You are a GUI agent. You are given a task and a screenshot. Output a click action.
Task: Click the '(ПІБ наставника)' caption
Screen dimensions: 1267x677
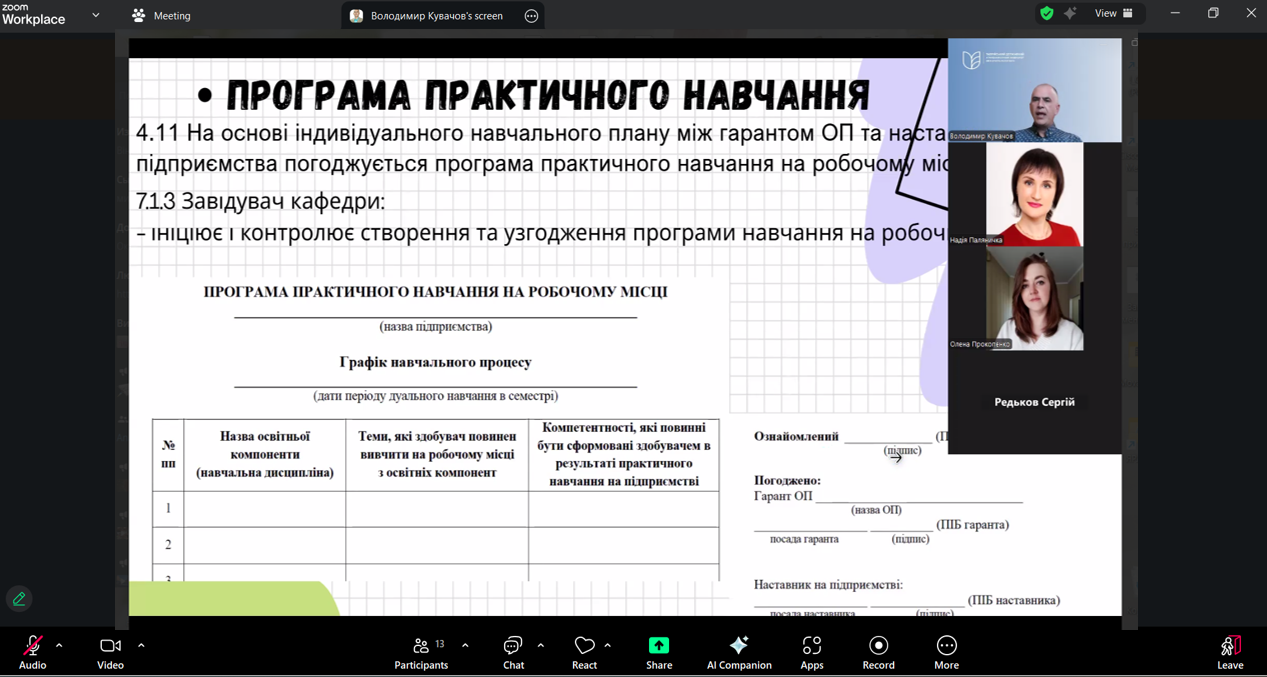(1014, 600)
